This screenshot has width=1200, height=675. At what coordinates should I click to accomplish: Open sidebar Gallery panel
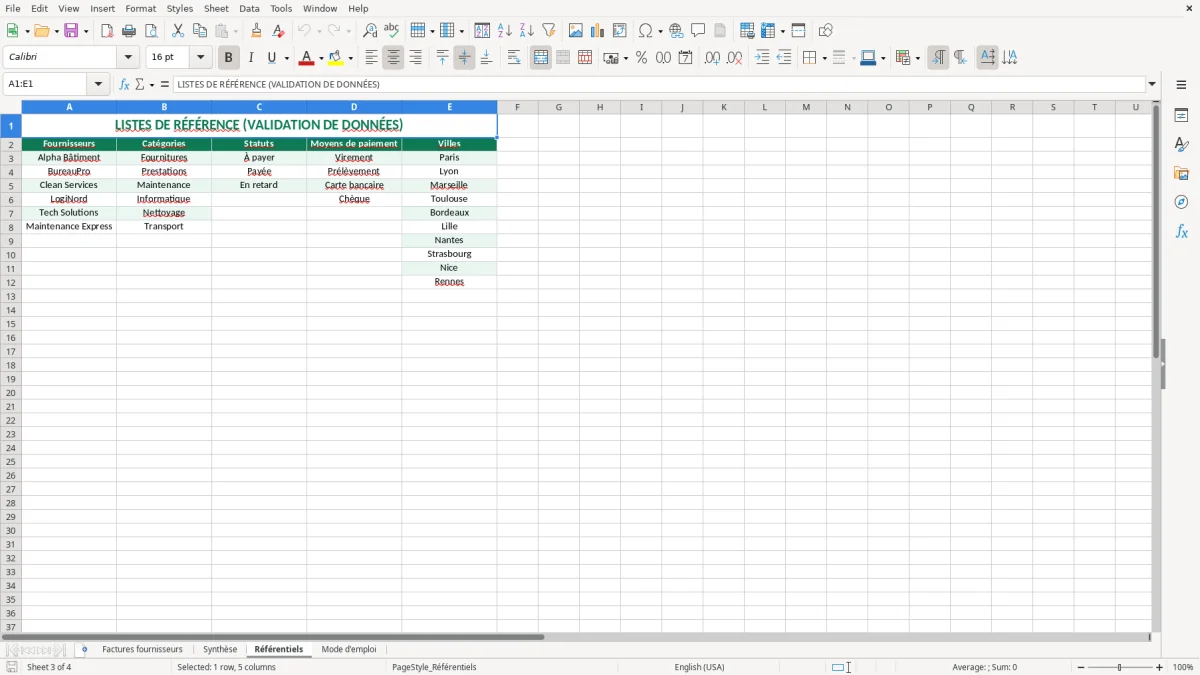tap(1181, 174)
